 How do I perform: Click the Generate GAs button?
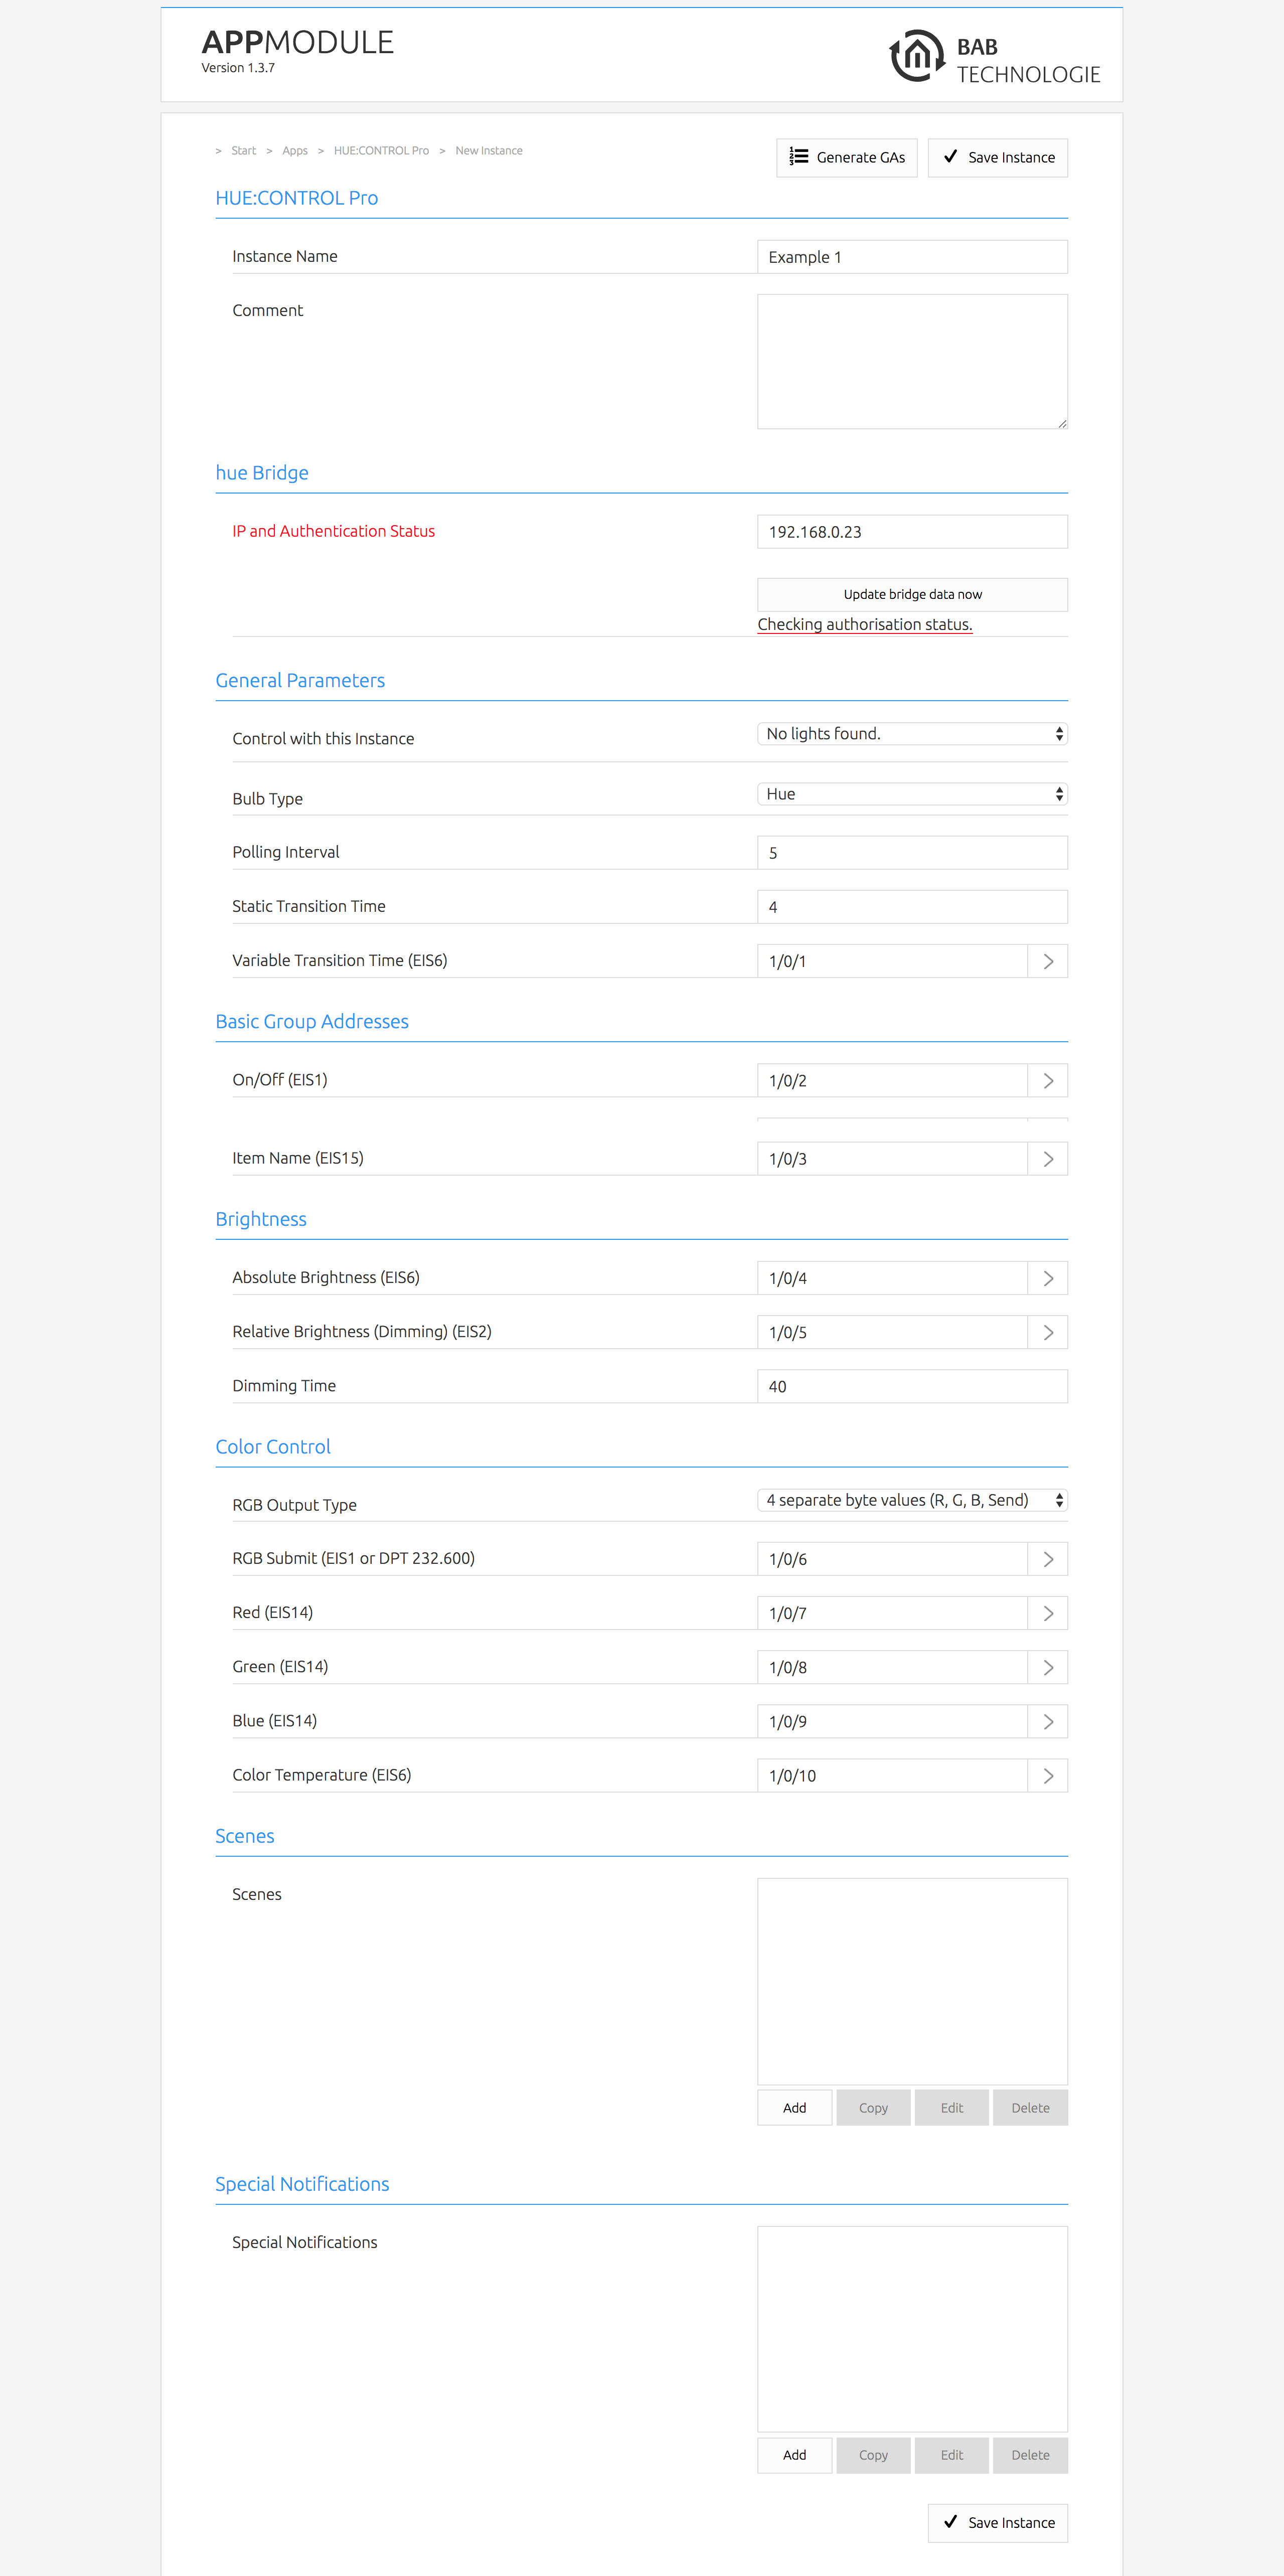tap(846, 158)
